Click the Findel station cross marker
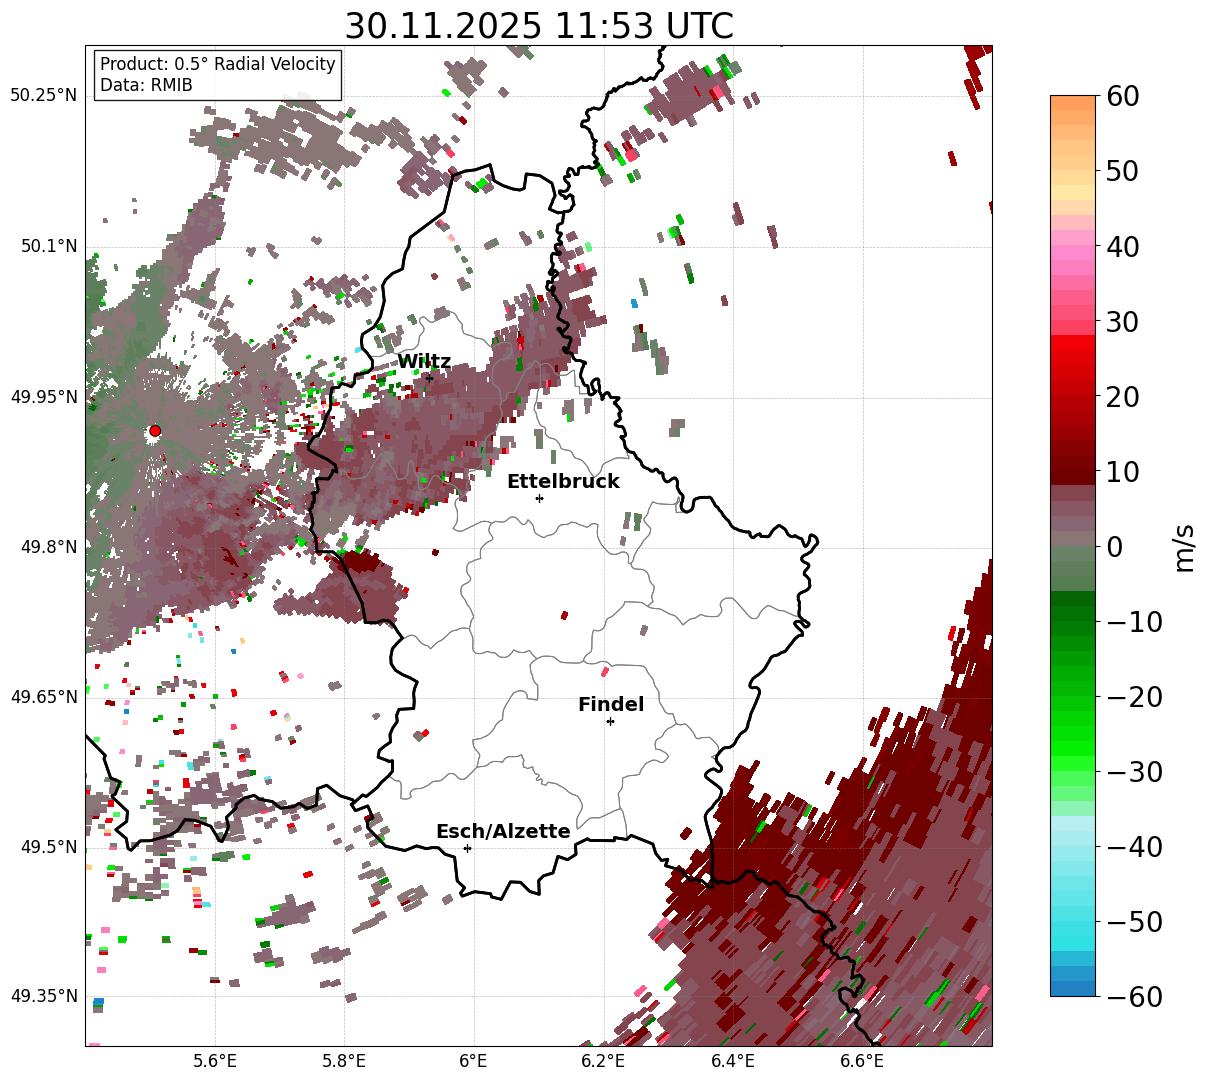Viewport: 1207px width, 1081px height. pyautogui.click(x=610, y=721)
